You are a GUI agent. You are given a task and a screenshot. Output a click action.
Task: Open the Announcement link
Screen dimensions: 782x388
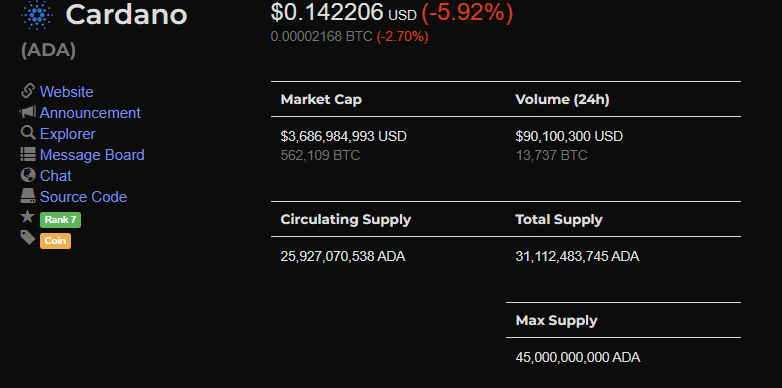(90, 113)
